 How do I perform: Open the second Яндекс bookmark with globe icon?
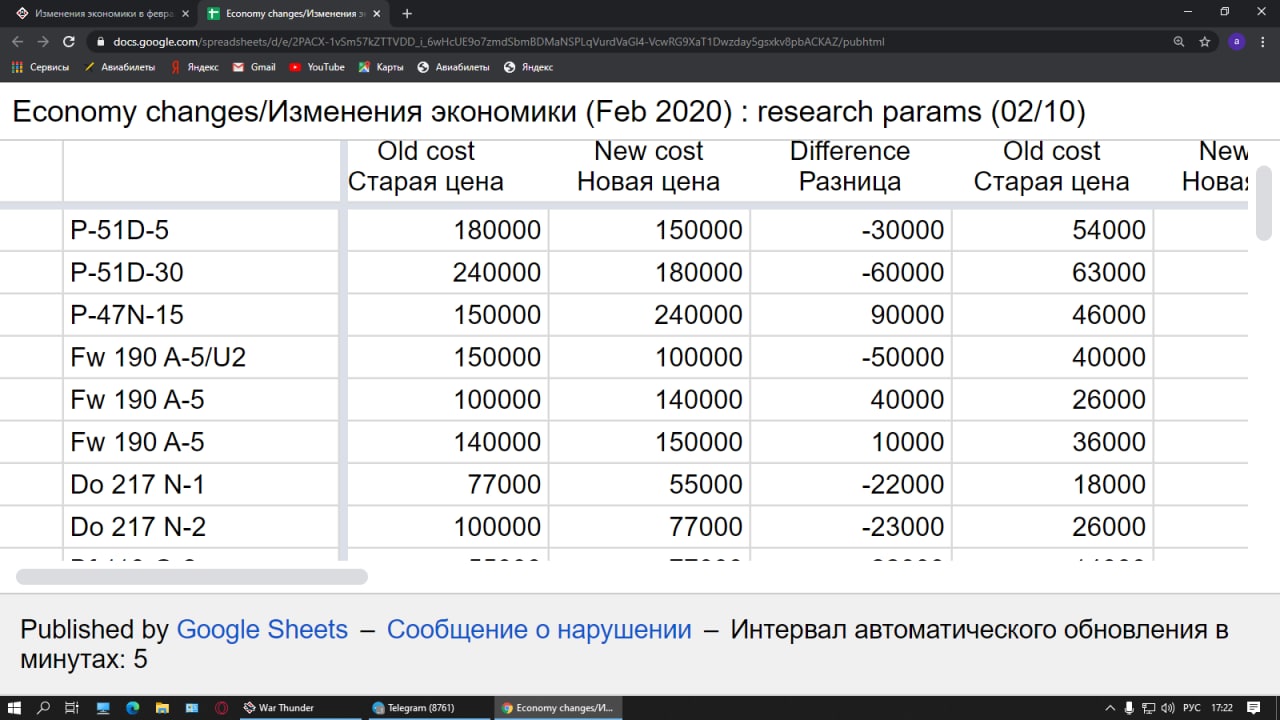coord(529,67)
